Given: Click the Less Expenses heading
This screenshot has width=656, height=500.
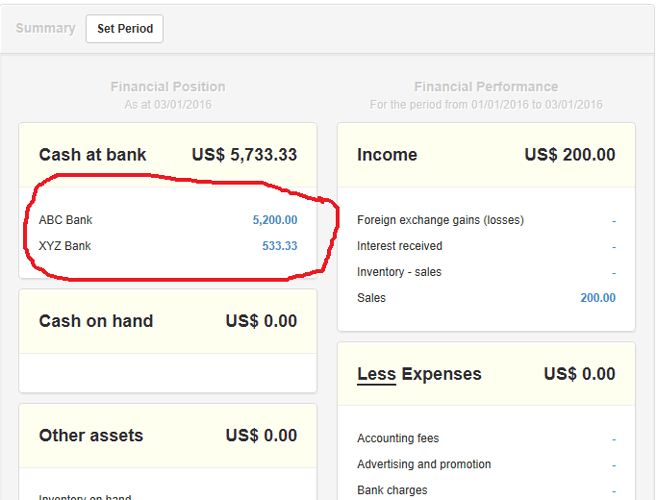Looking at the screenshot, I should coord(419,374).
